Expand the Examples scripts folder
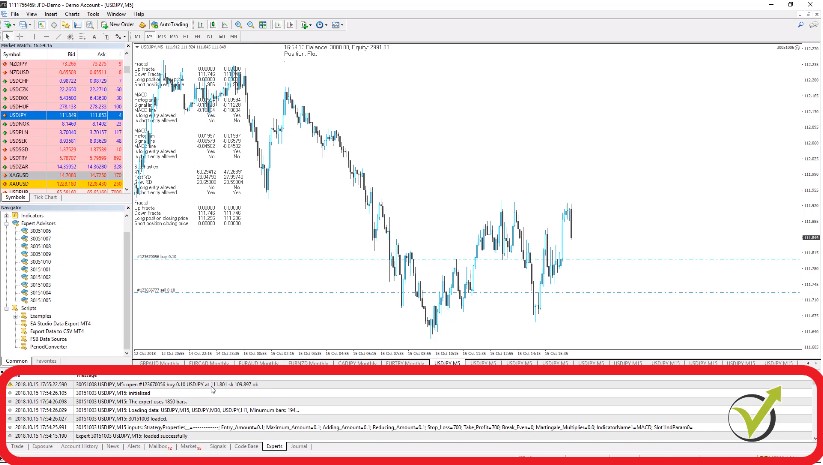The height and width of the screenshot is (465, 823). pos(16,316)
